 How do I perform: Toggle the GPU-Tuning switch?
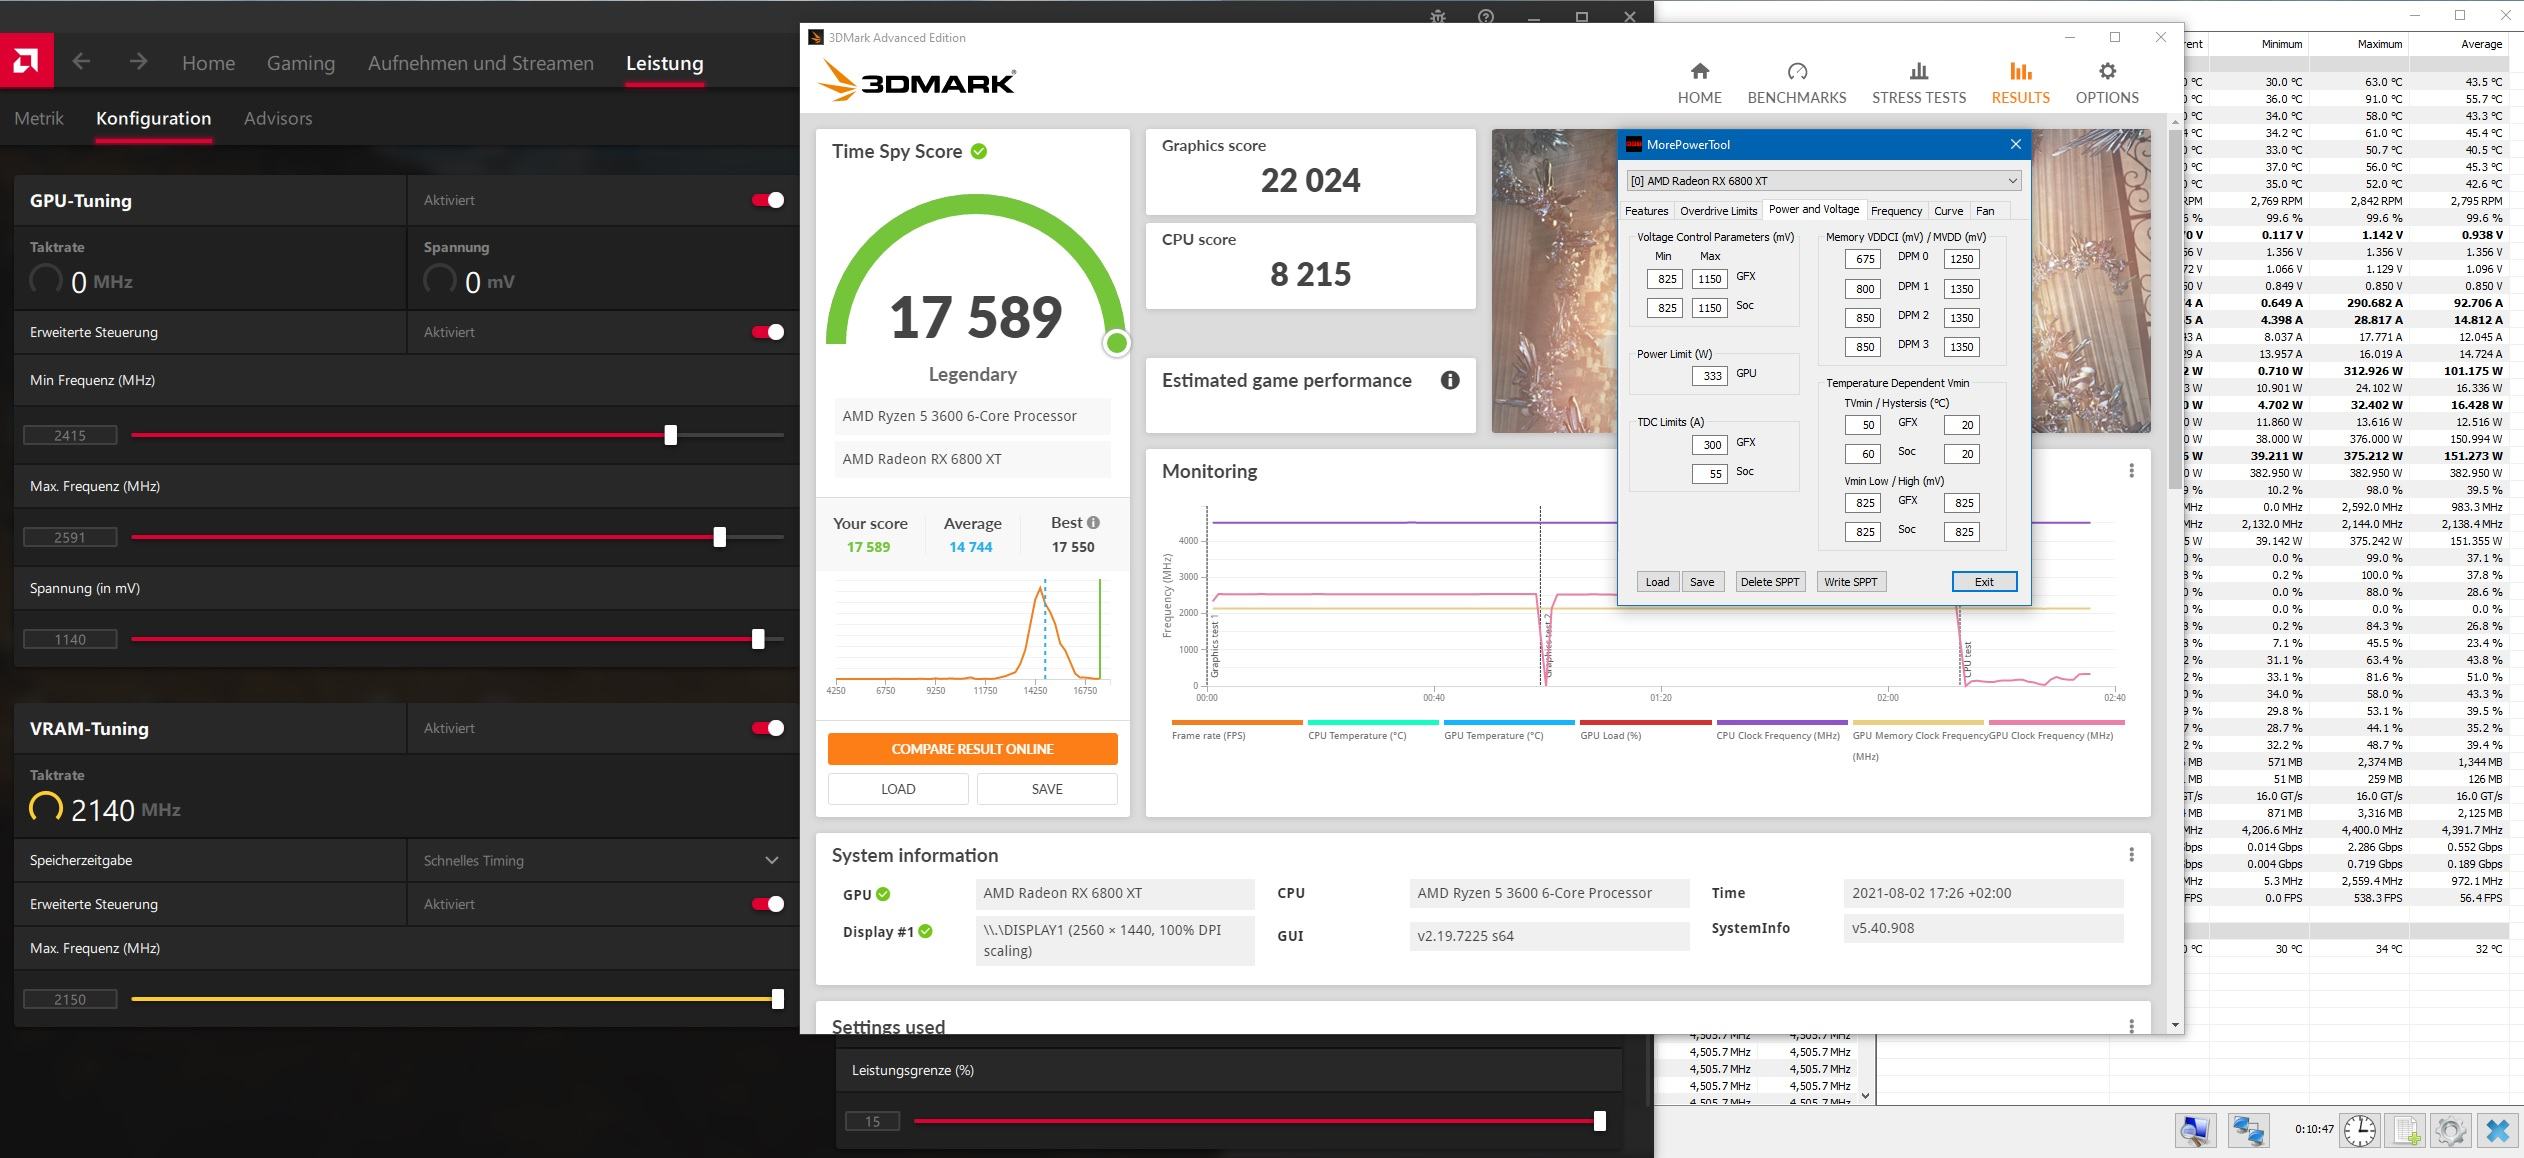768,200
